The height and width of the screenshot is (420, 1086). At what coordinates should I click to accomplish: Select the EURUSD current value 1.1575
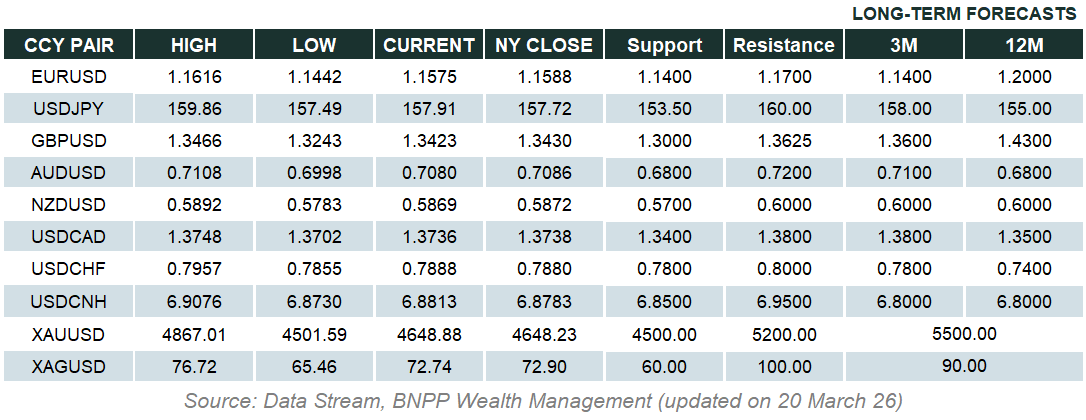429,76
